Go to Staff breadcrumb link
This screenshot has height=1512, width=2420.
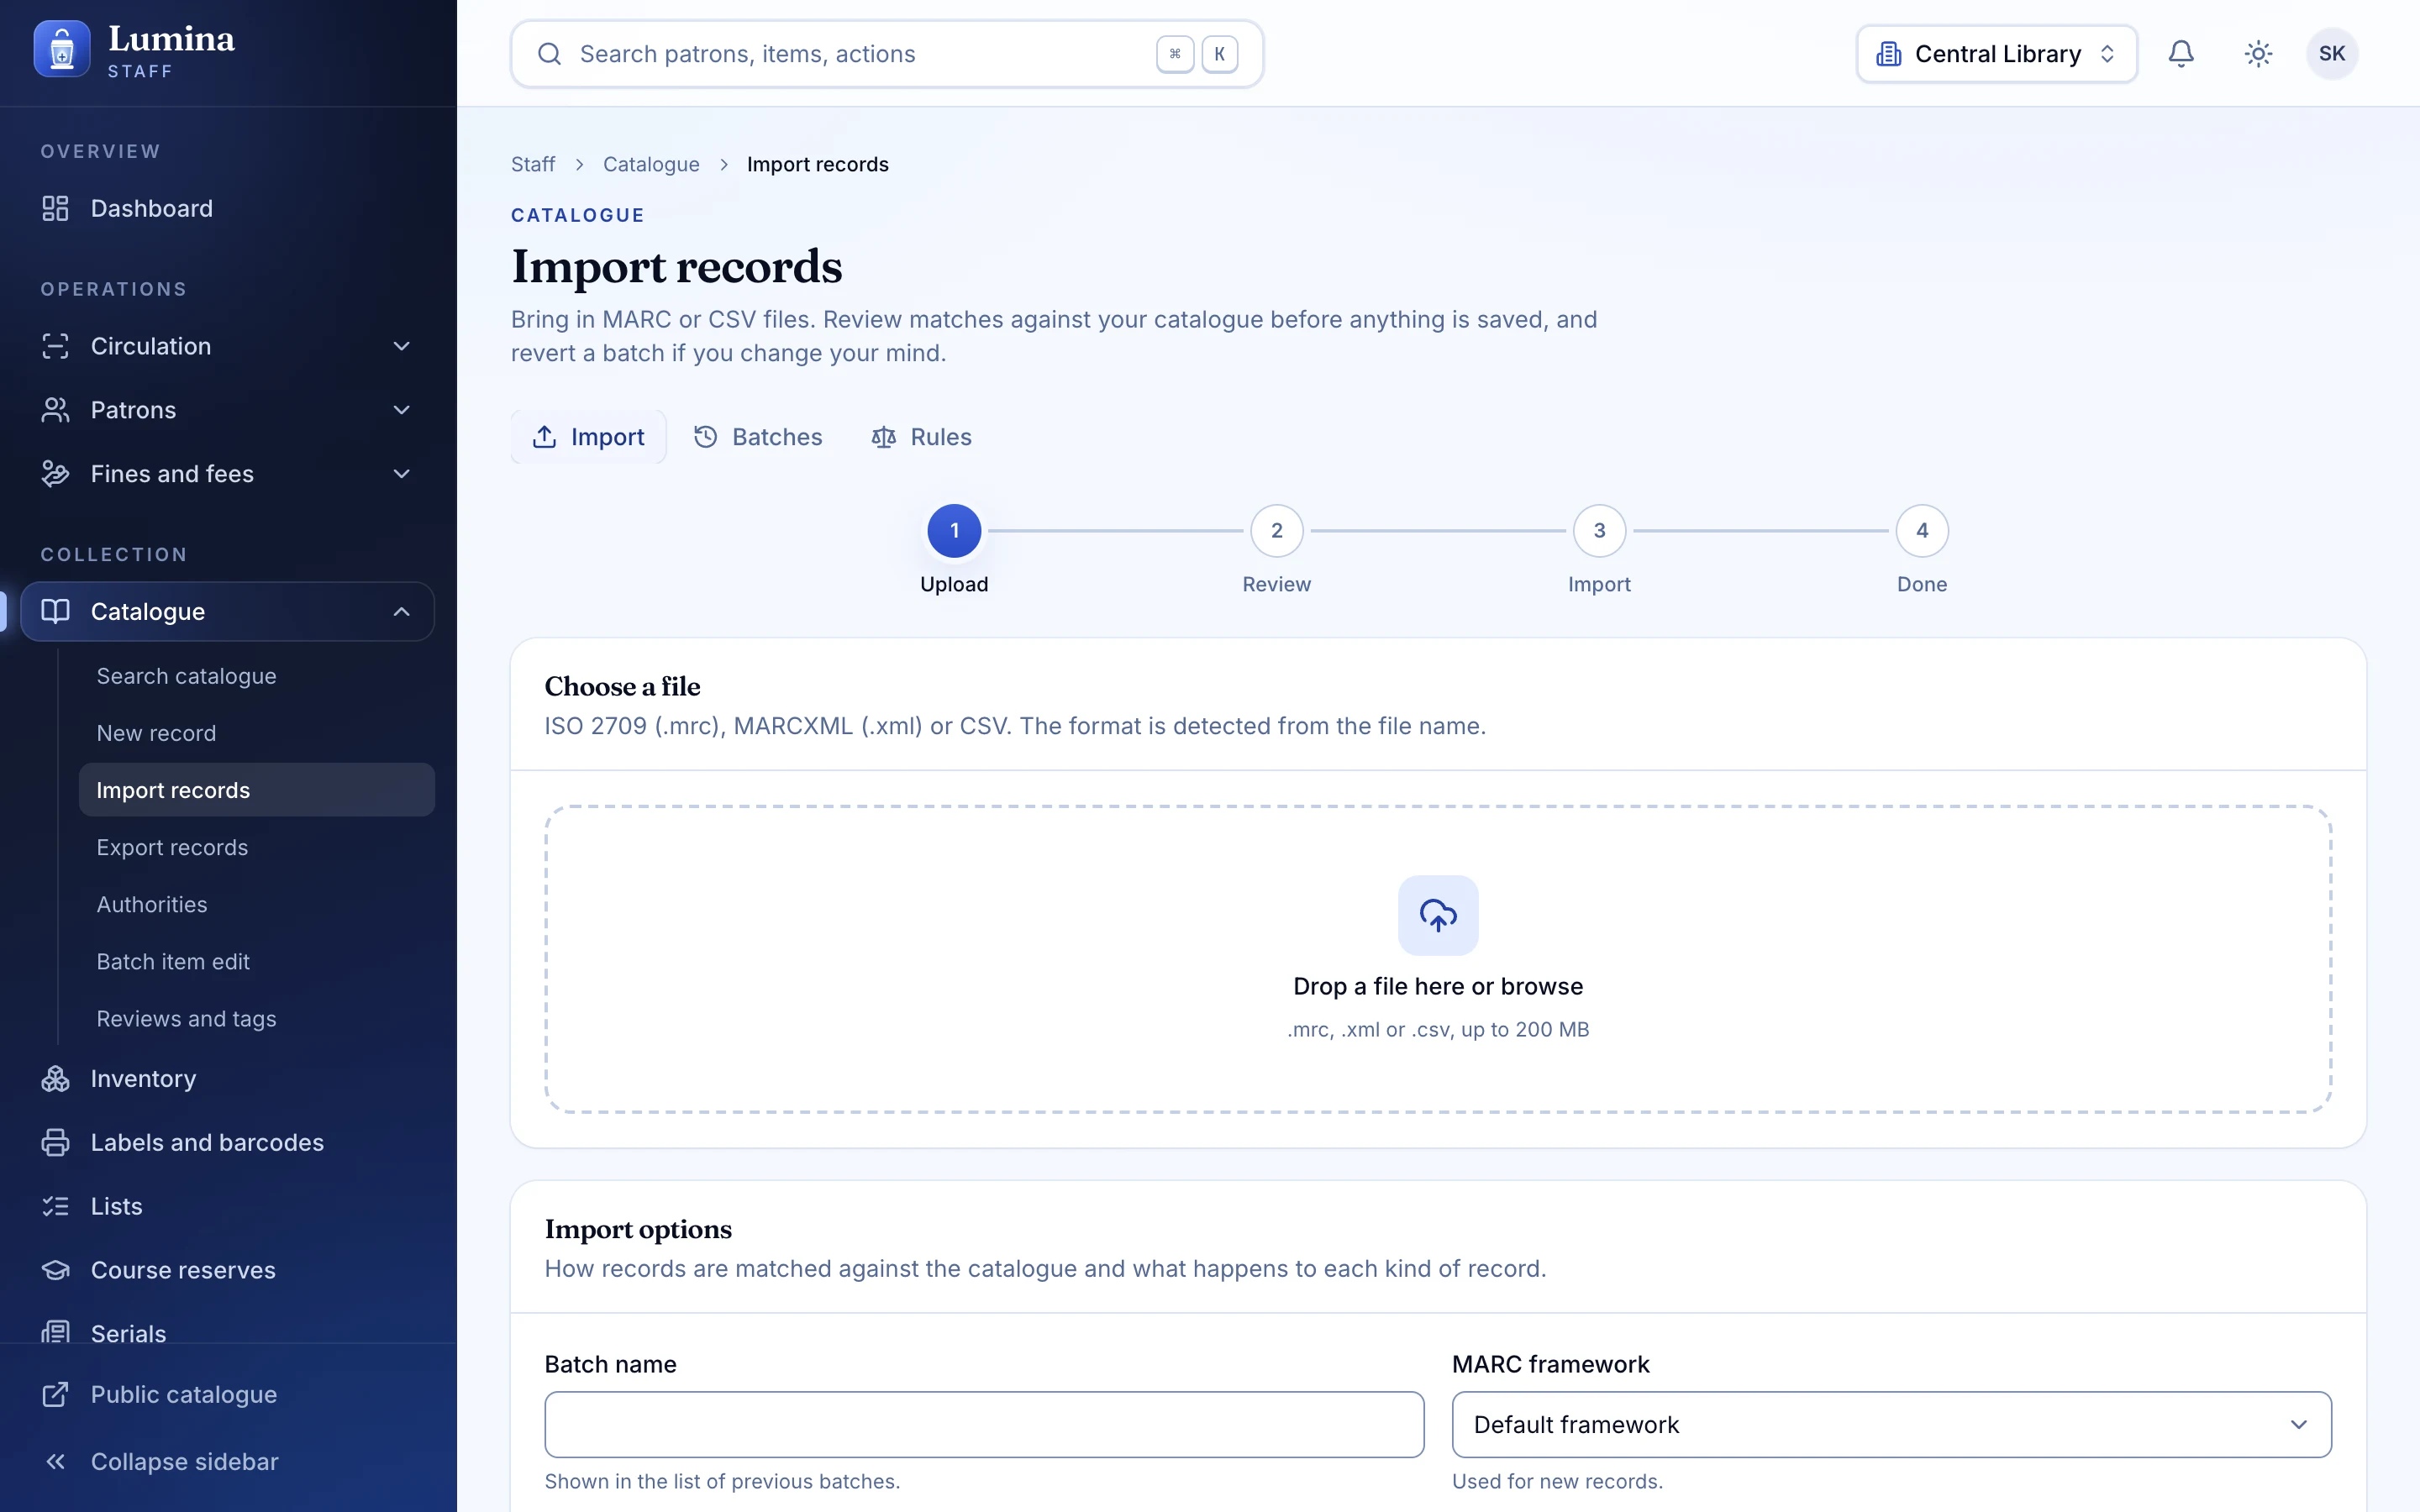pyautogui.click(x=533, y=164)
